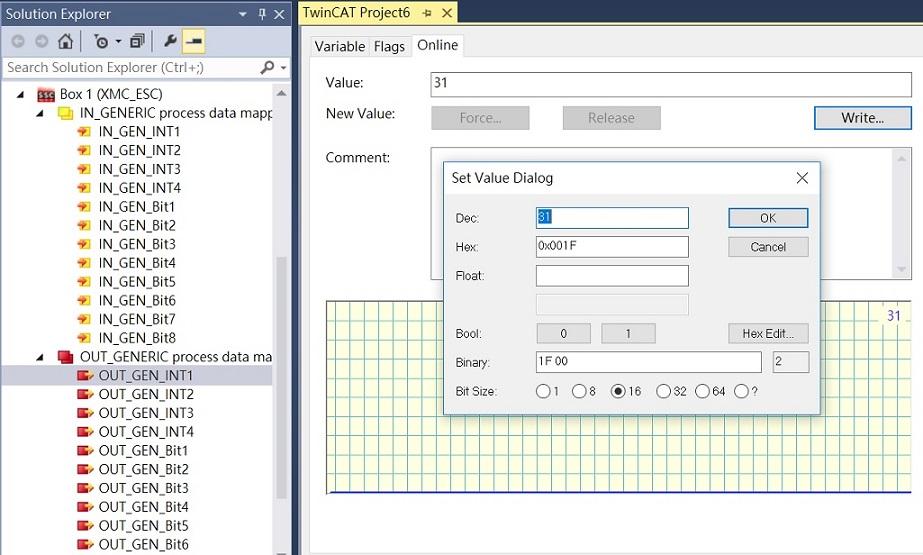Collapse the OUT_GENERIC process data mapping node
This screenshot has height=555, width=923.
pyautogui.click(x=40, y=357)
